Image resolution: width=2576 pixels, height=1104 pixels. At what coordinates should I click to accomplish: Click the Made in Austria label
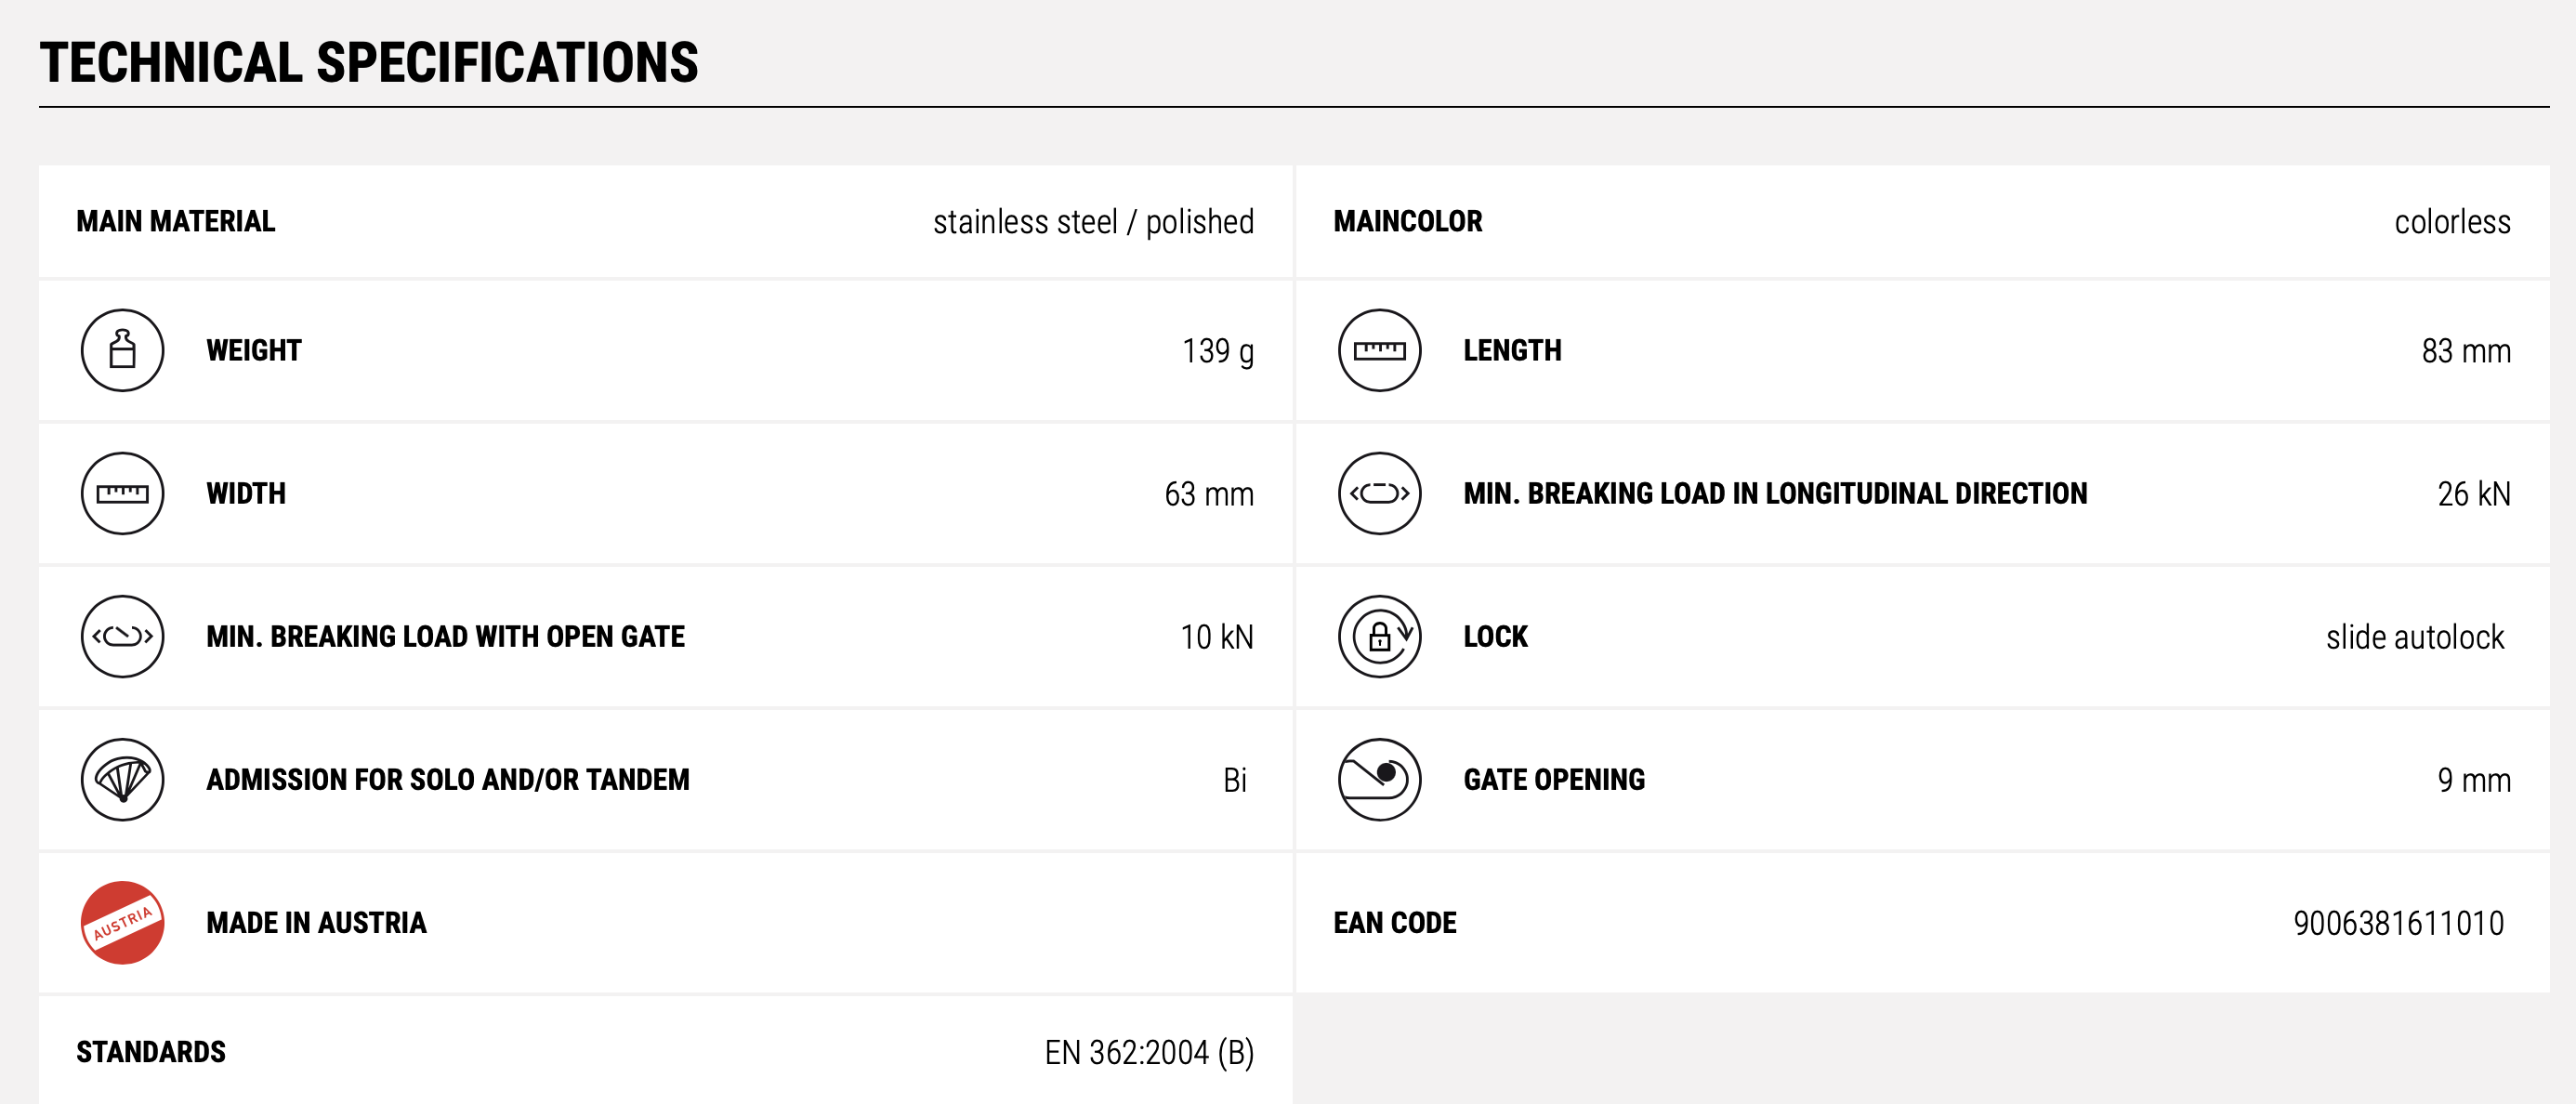[316, 922]
